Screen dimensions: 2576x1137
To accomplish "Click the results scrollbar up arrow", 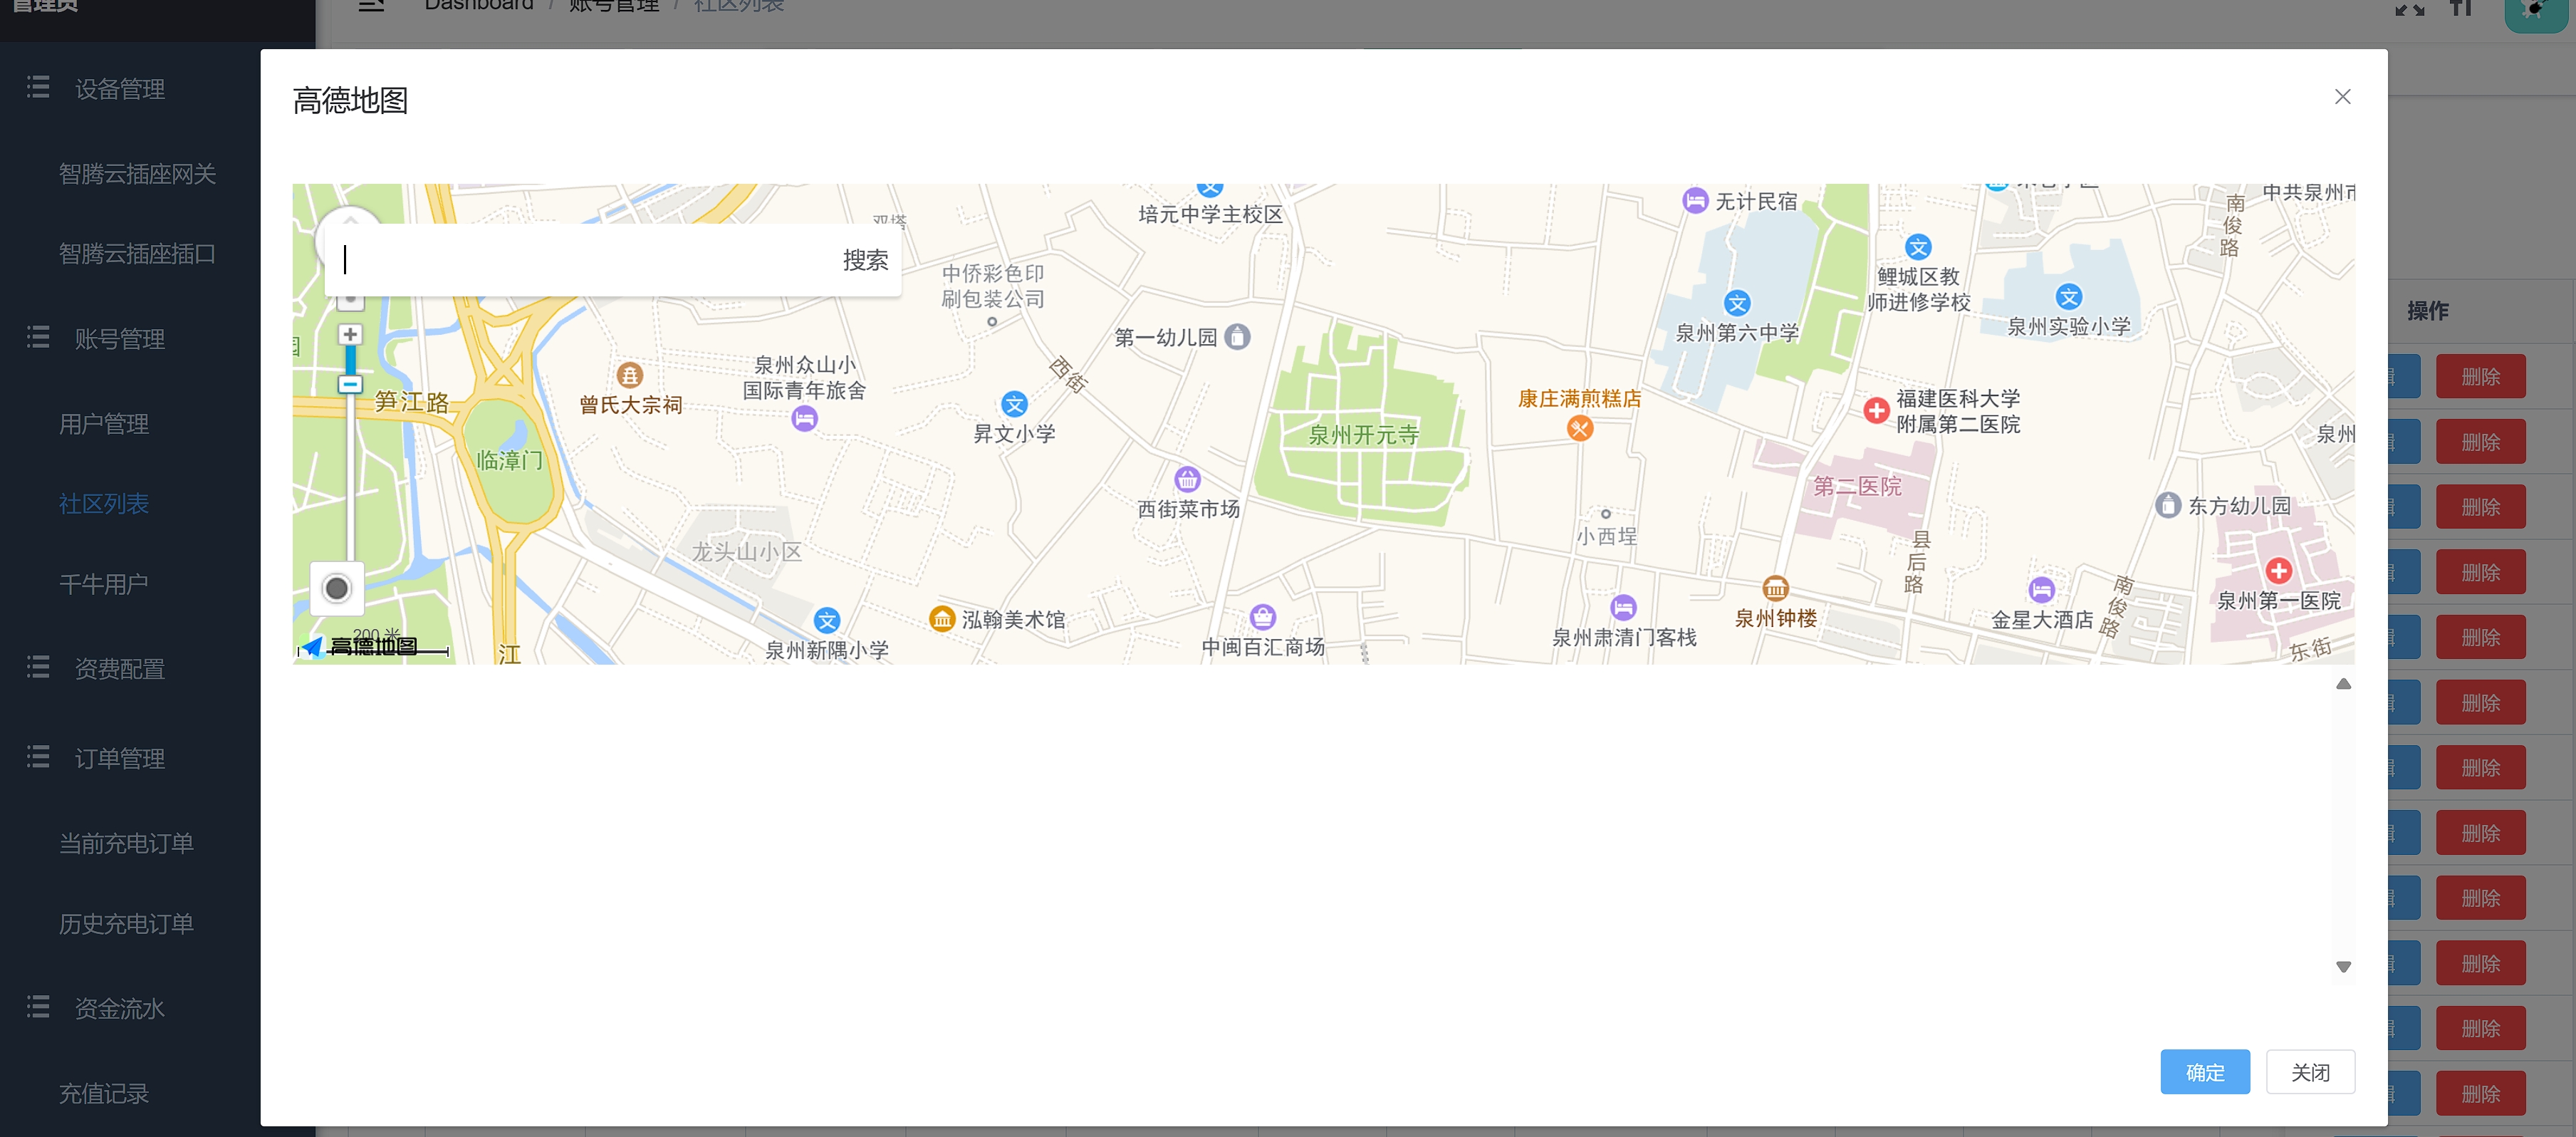I will [2343, 684].
